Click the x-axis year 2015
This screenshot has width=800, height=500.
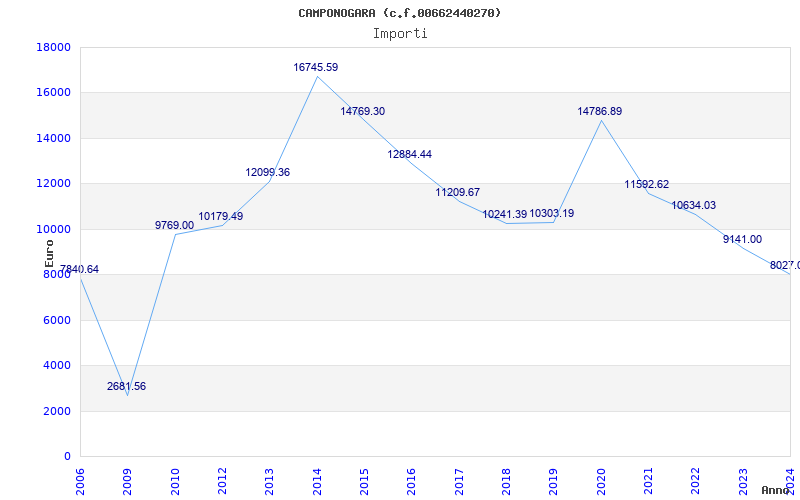point(364,481)
